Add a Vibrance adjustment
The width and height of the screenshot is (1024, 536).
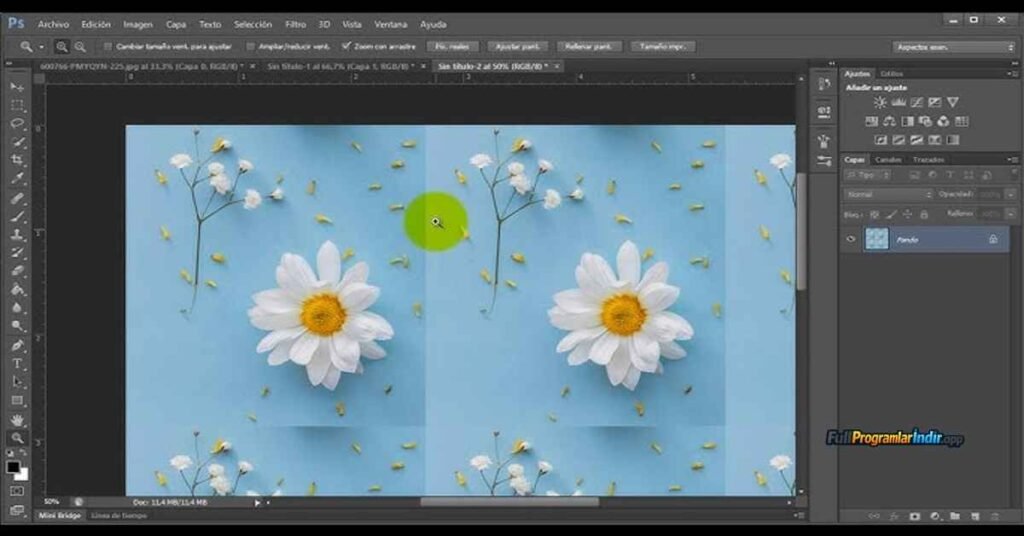tap(953, 102)
